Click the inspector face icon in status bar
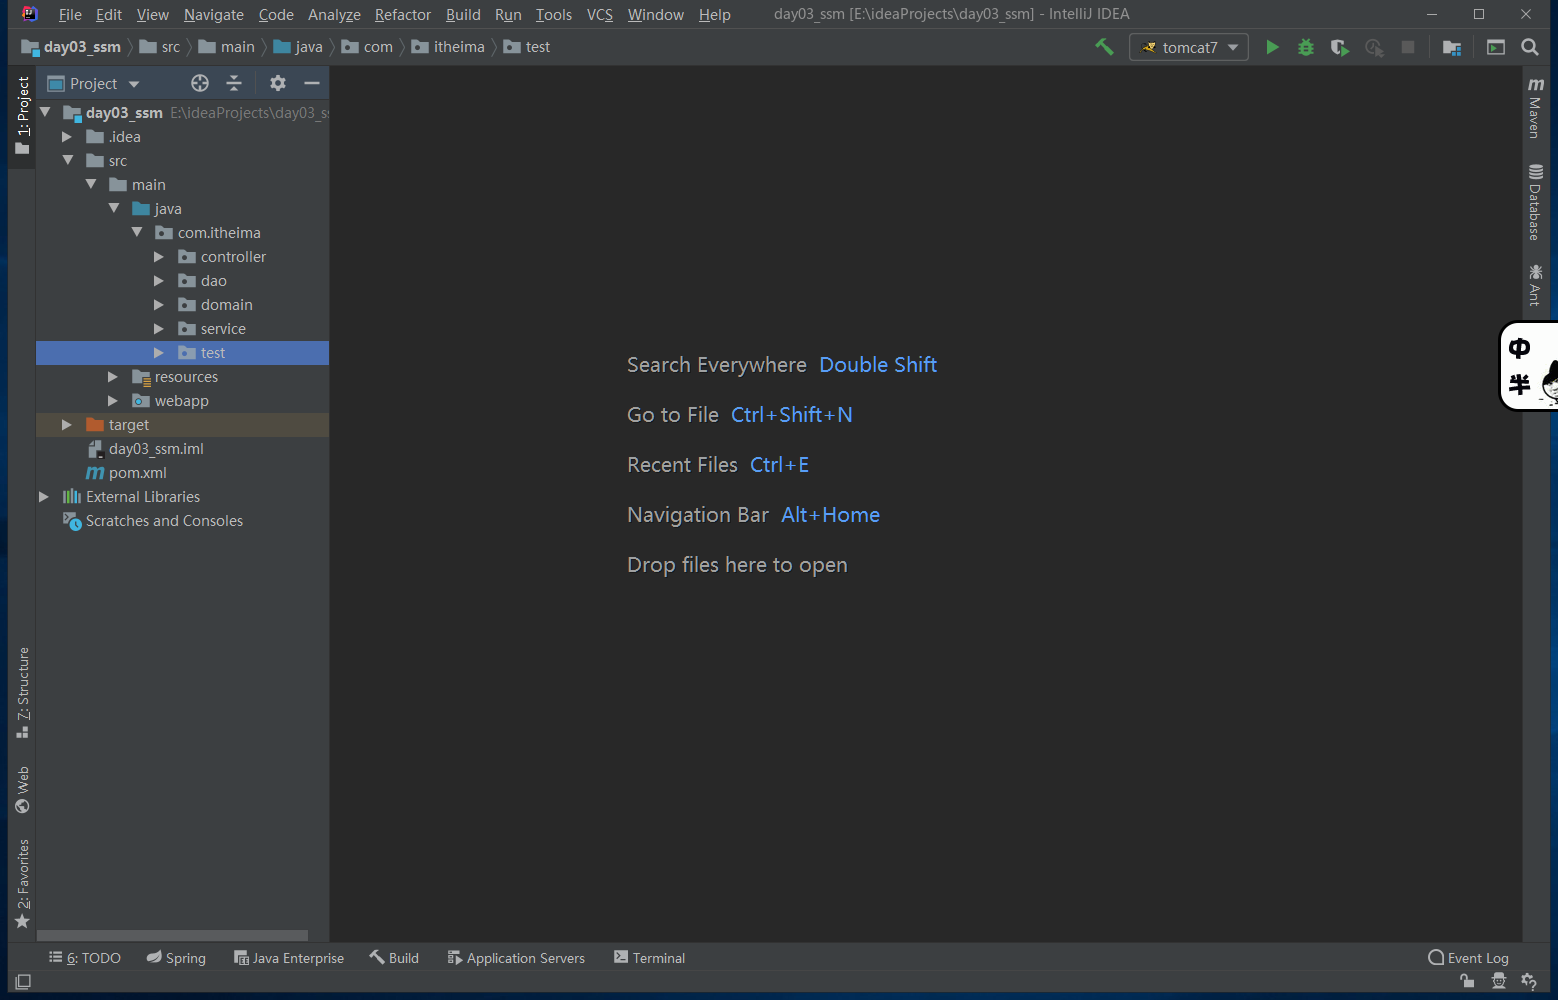1558x1000 pixels. pos(1498,982)
